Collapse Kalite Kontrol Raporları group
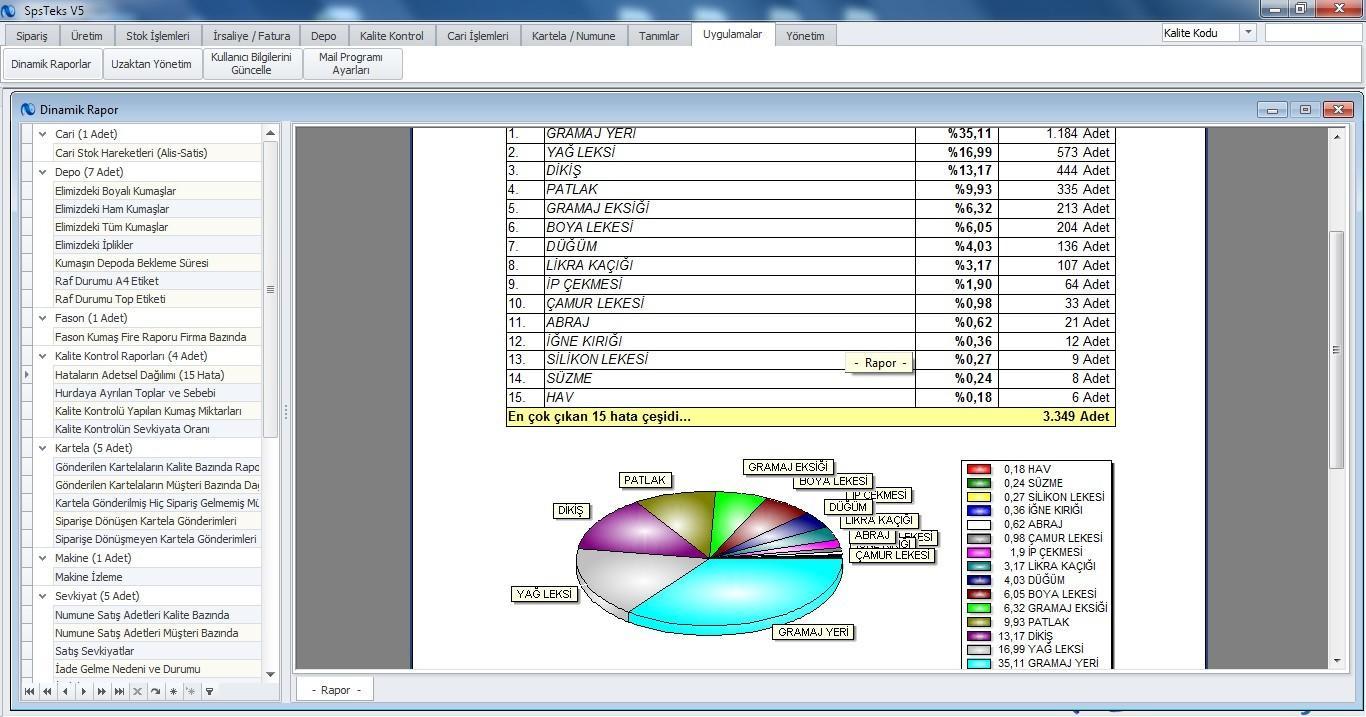Image resolution: width=1366 pixels, height=717 pixels. click(43, 356)
